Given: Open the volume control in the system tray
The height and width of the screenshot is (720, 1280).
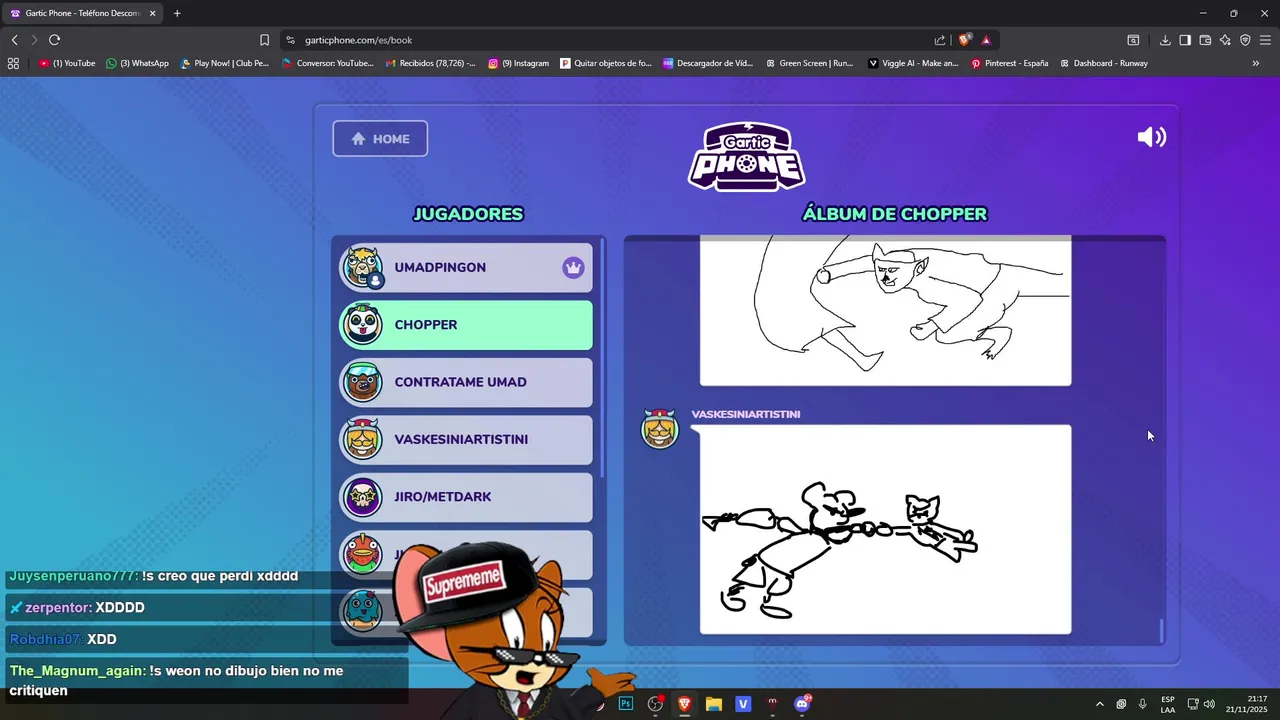Looking at the screenshot, I should coord(1209,704).
